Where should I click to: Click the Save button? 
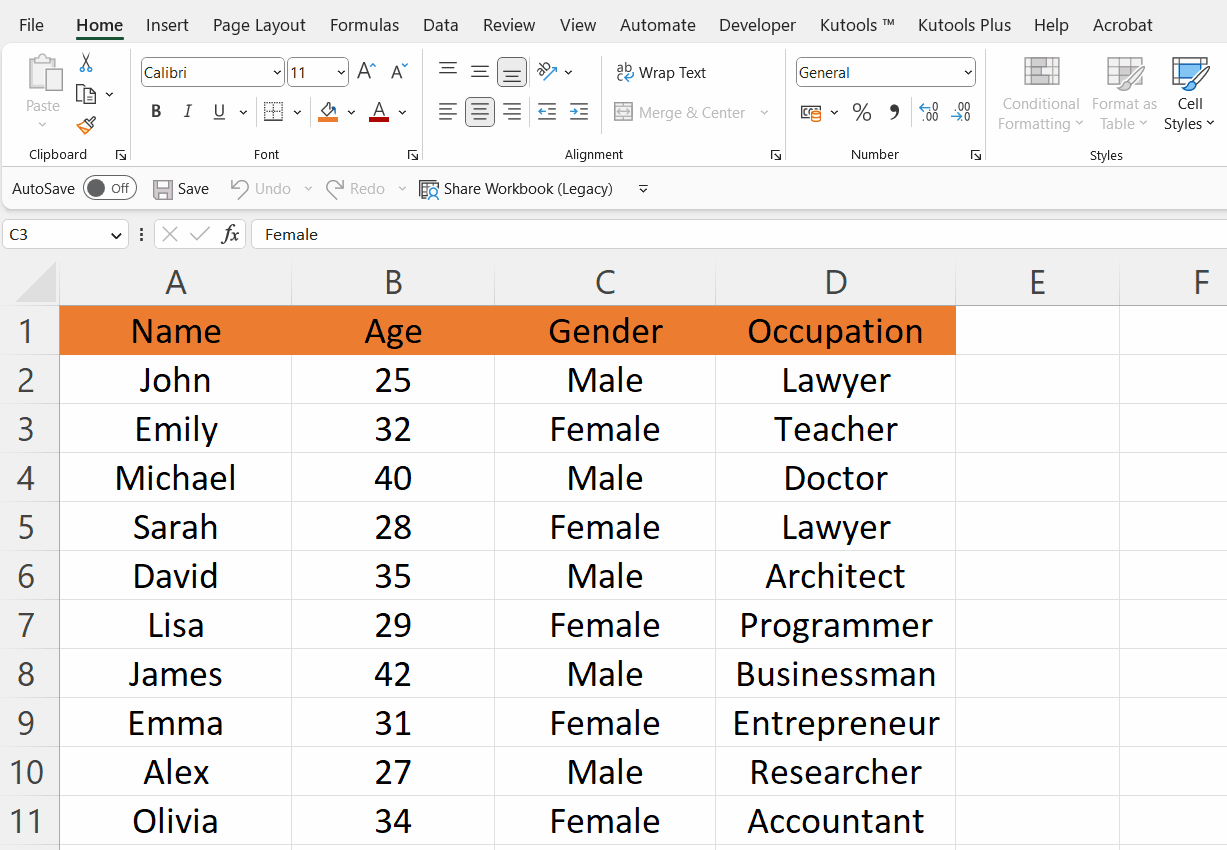181,188
